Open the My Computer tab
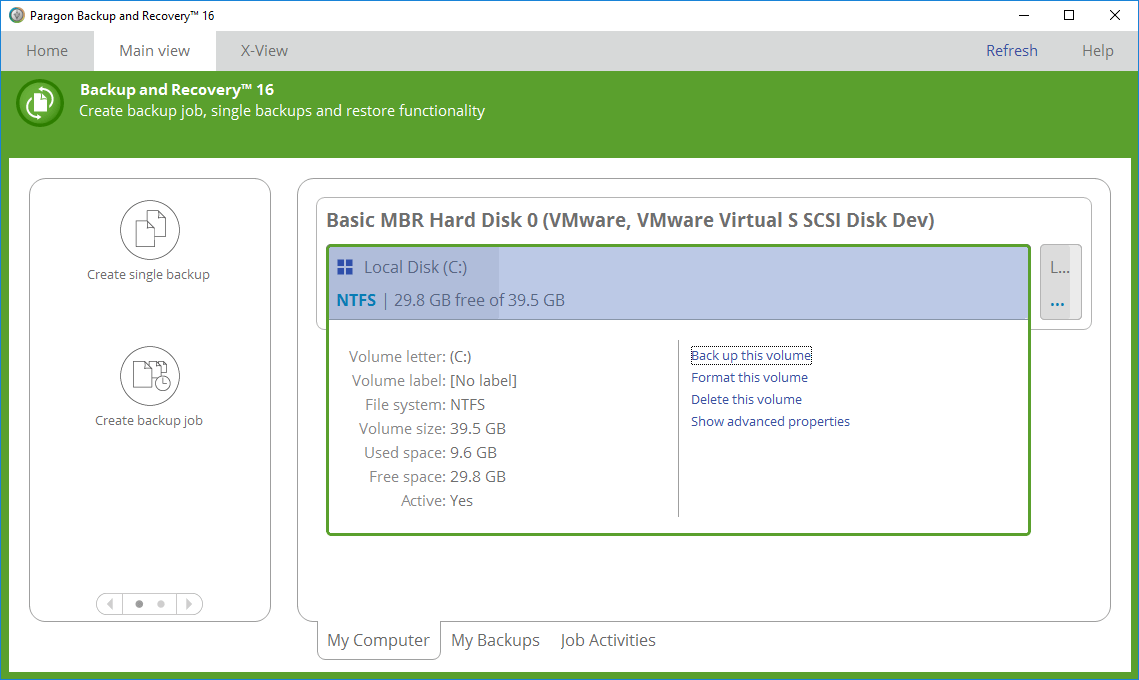Image resolution: width=1139 pixels, height=680 pixels. pyautogui.click(x=378, y=640)
